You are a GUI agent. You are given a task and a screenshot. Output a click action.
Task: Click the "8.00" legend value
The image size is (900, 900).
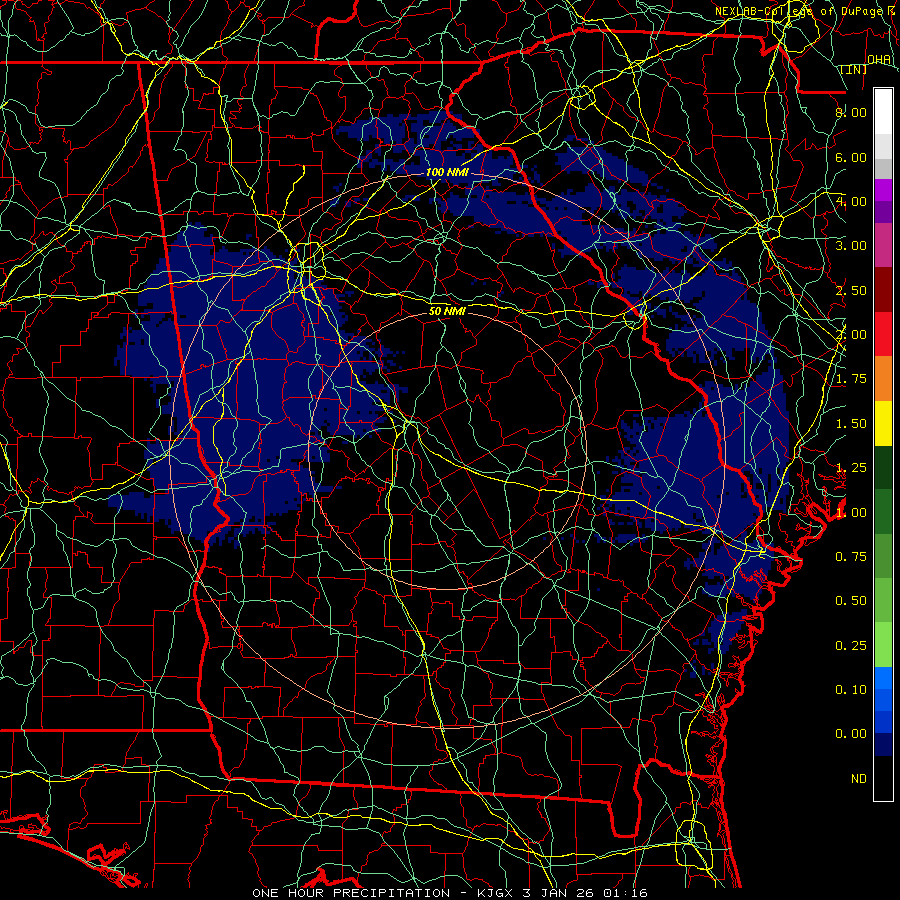point(851,112)
